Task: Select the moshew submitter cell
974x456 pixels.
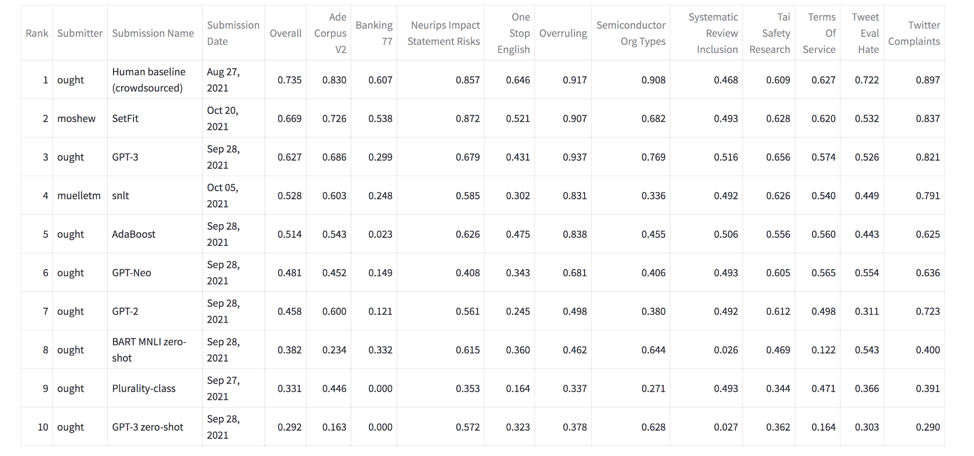Action: coord(76,118)
